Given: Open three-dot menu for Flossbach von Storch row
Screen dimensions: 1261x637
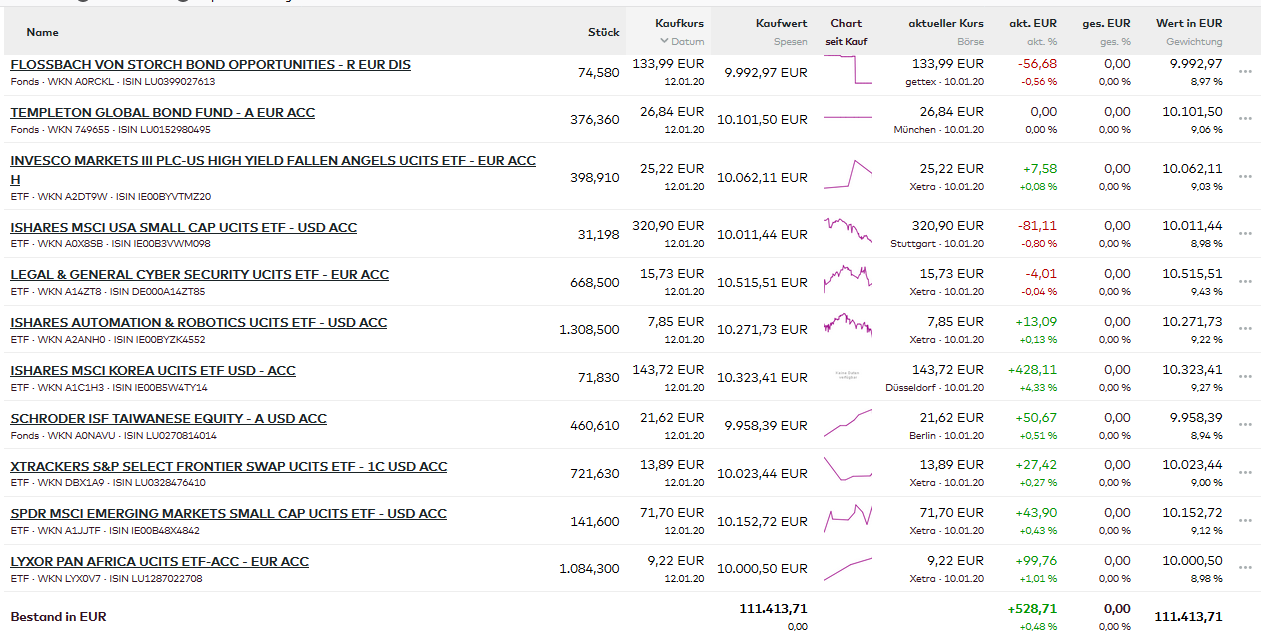Looking at the screenshot, I should [x=1245, y=72].
